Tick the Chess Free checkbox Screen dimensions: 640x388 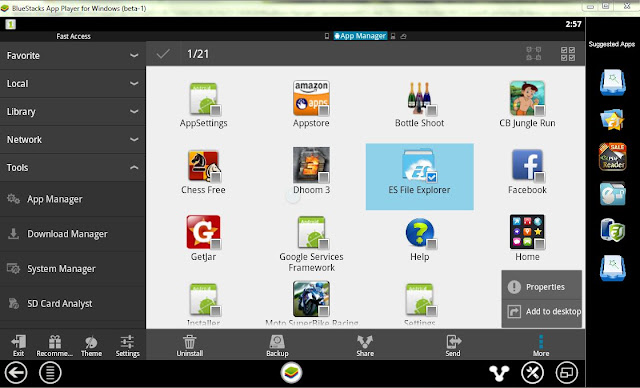click(216, 177)
